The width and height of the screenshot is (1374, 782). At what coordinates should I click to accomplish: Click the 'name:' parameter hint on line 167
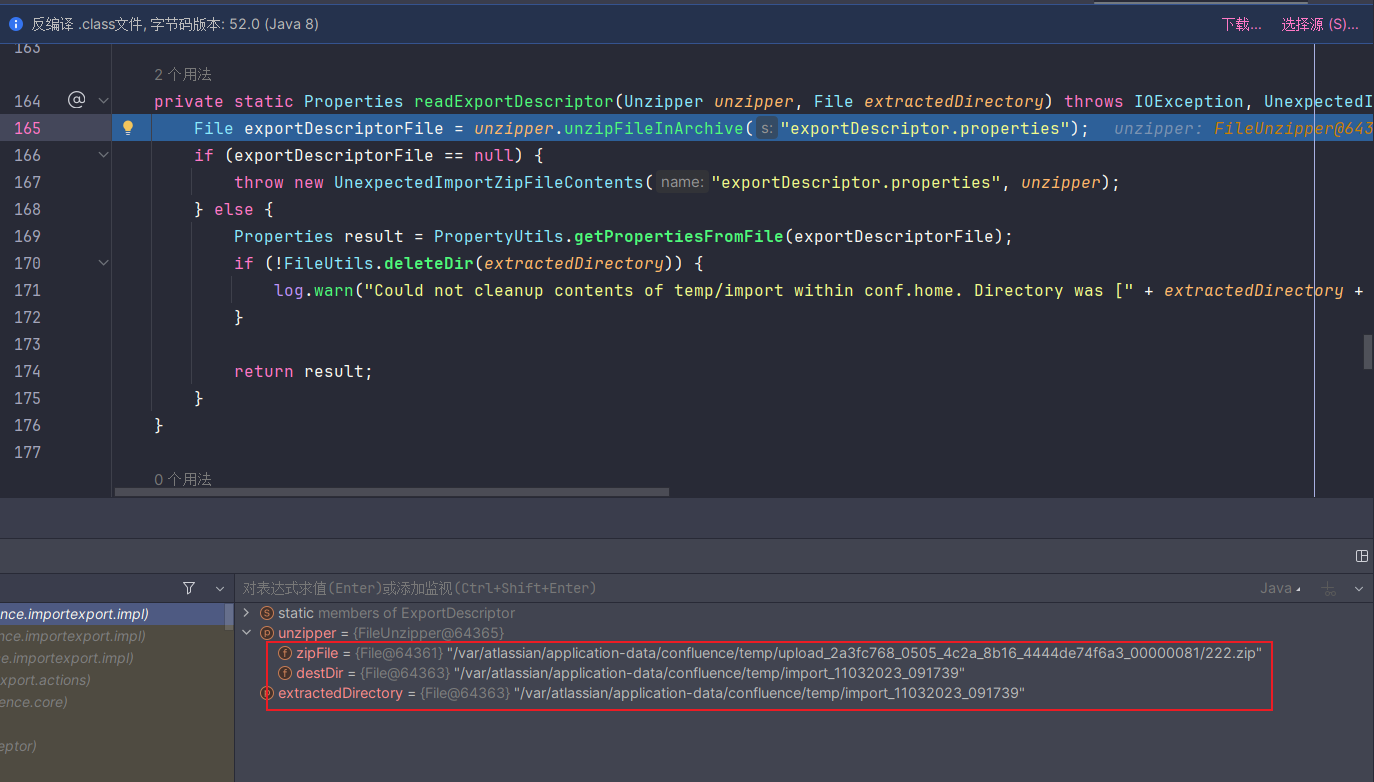click(682, 182)
